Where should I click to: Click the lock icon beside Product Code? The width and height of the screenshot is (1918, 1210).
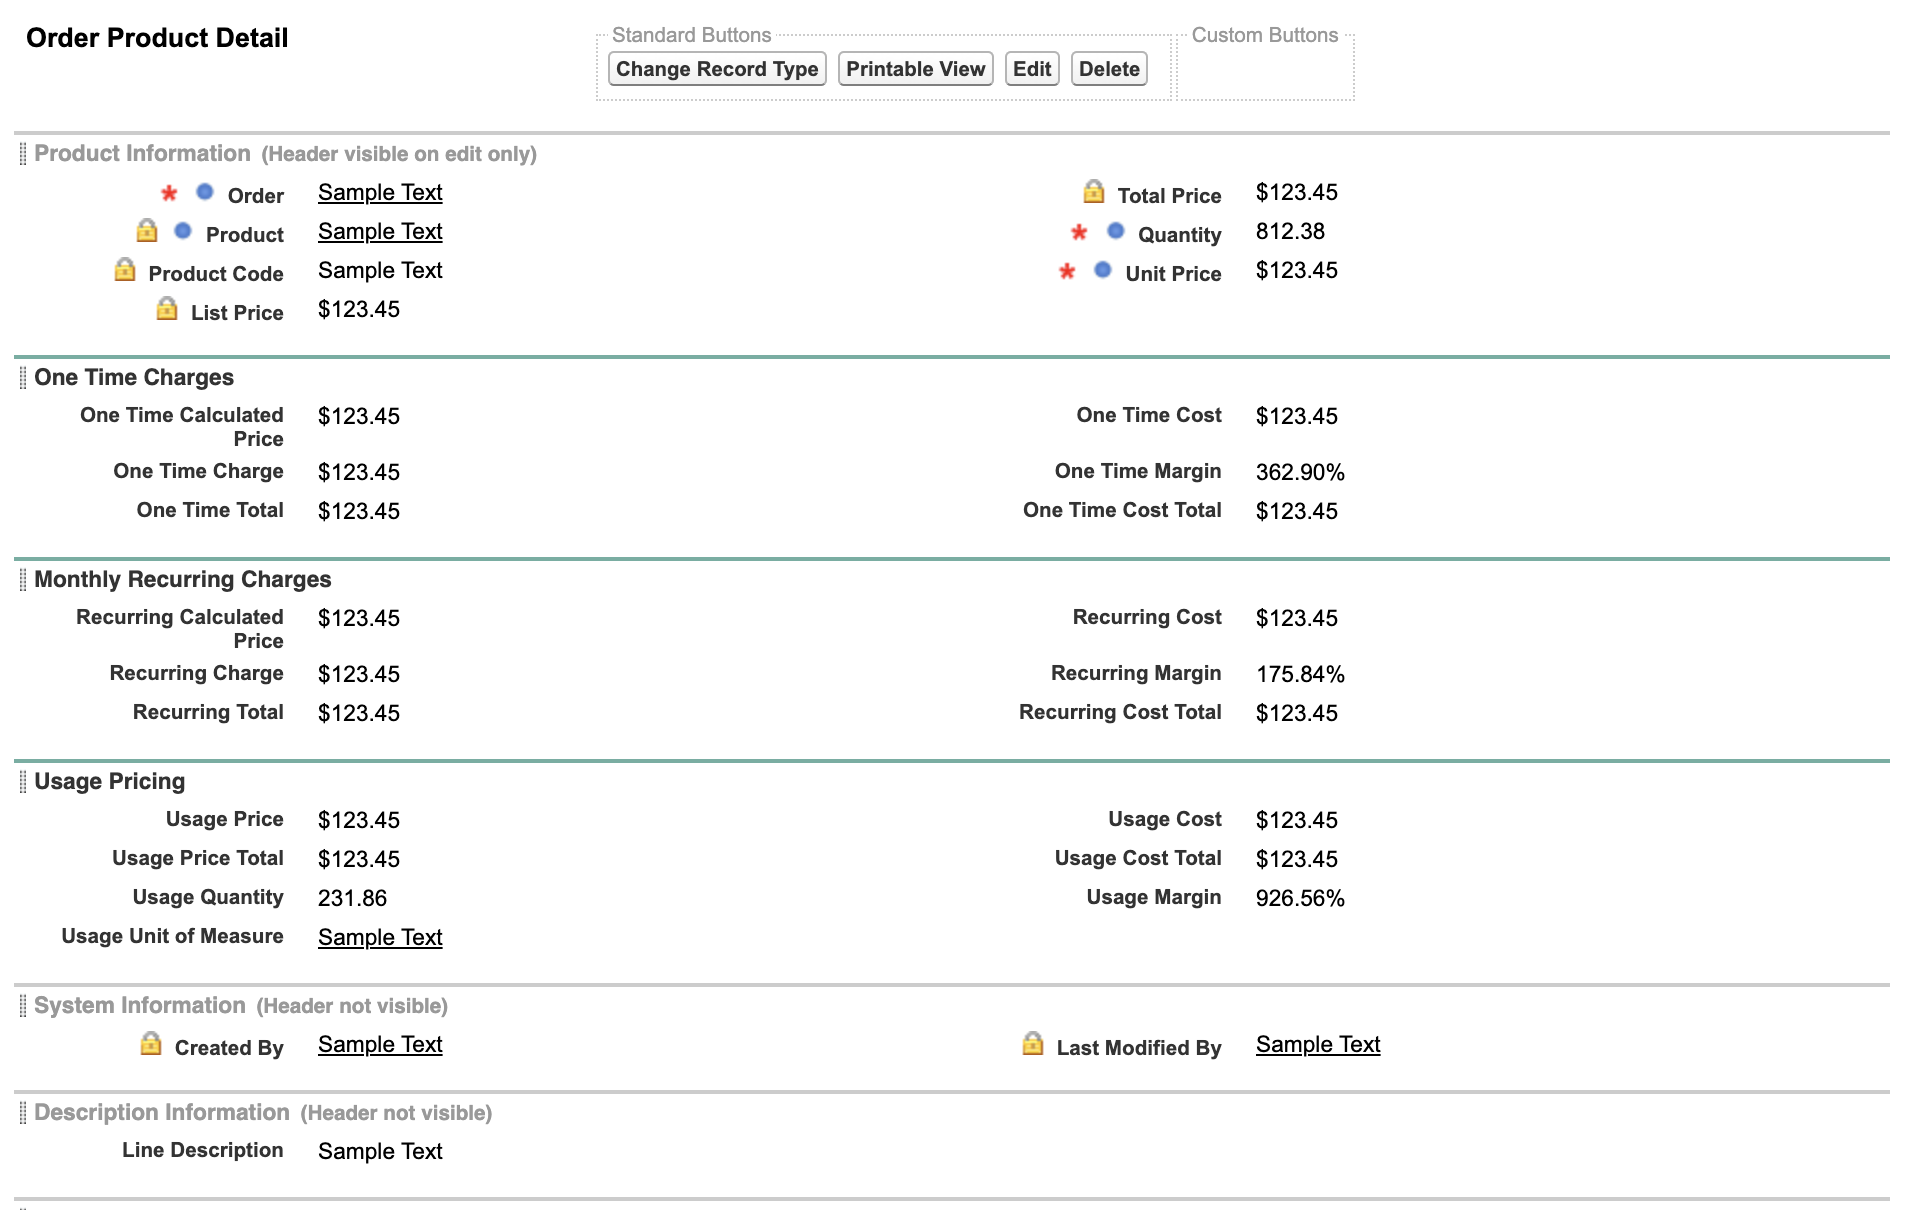pyautogui.click(x=125, y=270)
